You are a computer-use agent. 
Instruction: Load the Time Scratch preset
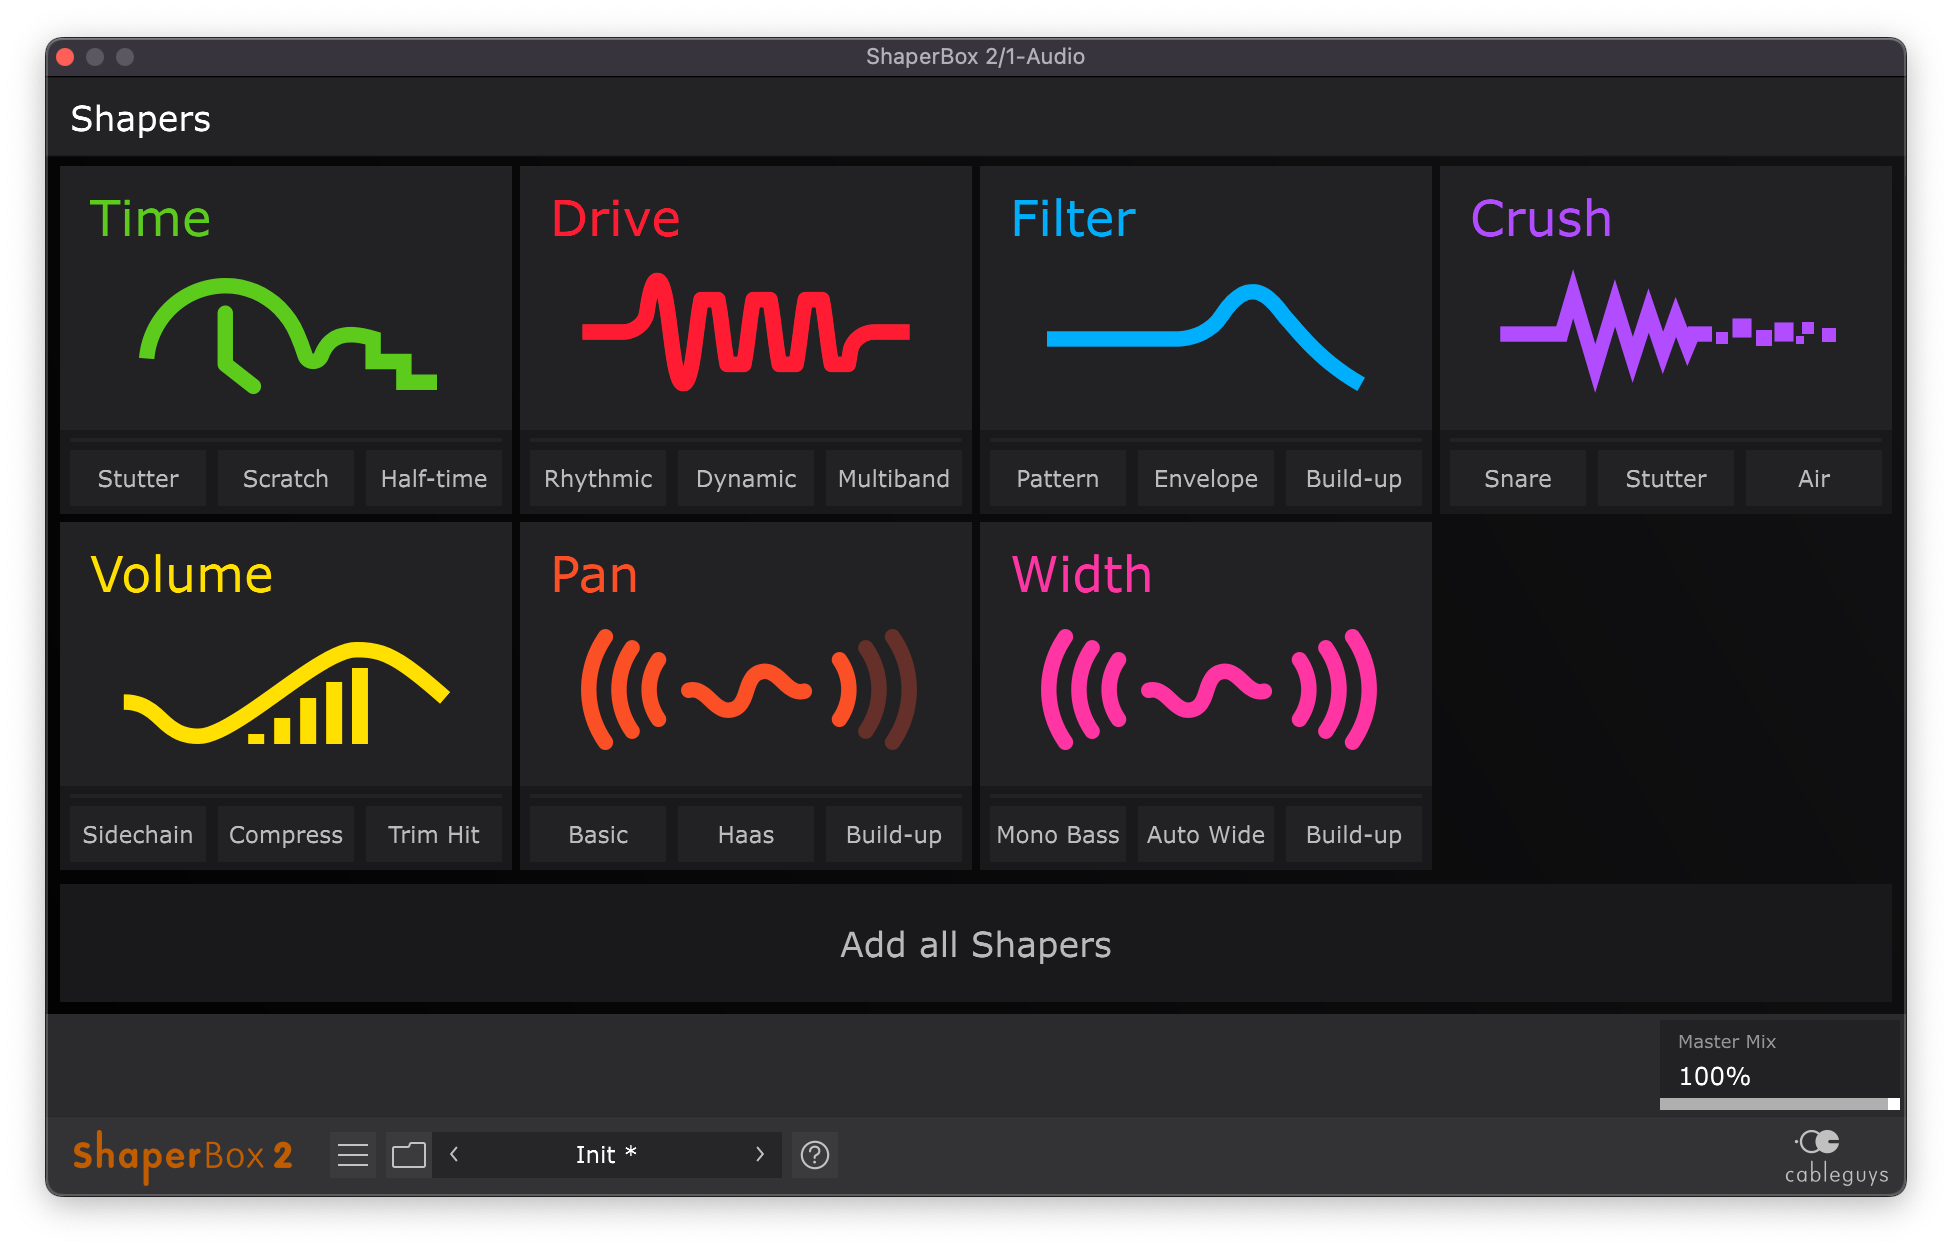coord(286,478)
